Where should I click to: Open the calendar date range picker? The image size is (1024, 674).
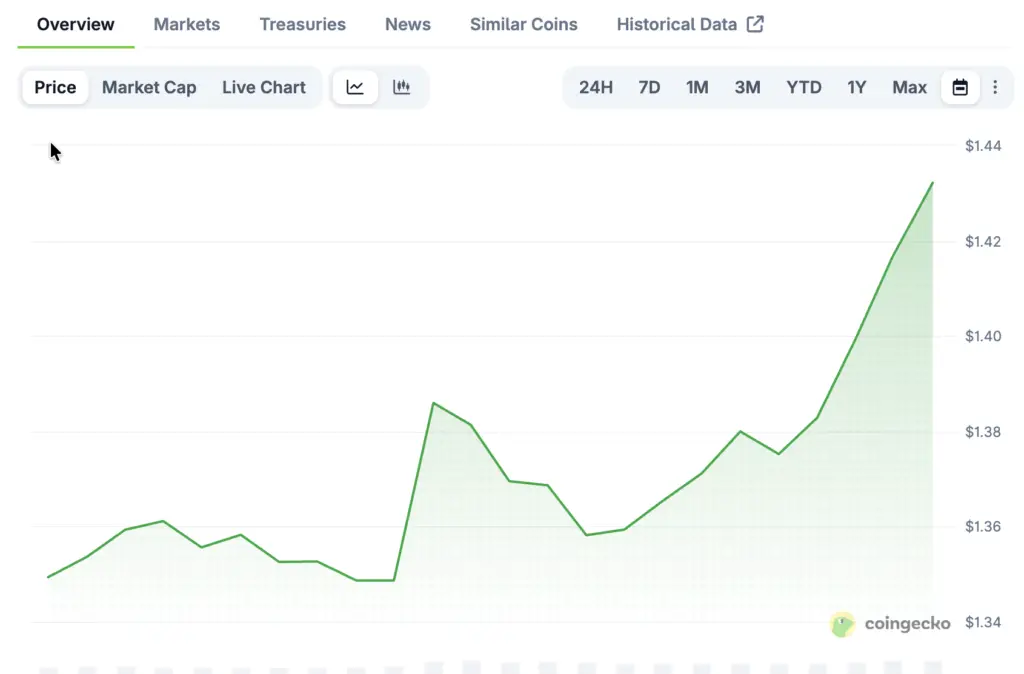coord(960,87)
